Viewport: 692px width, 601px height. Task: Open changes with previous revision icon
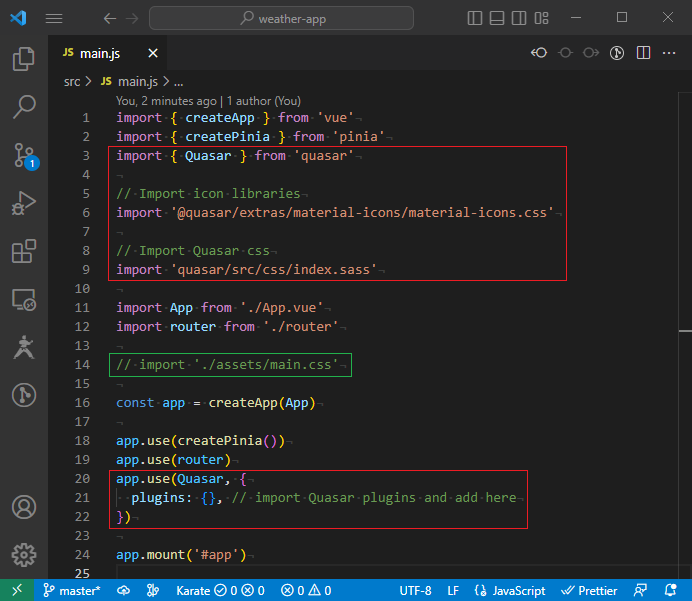click(x=539, y=53)
